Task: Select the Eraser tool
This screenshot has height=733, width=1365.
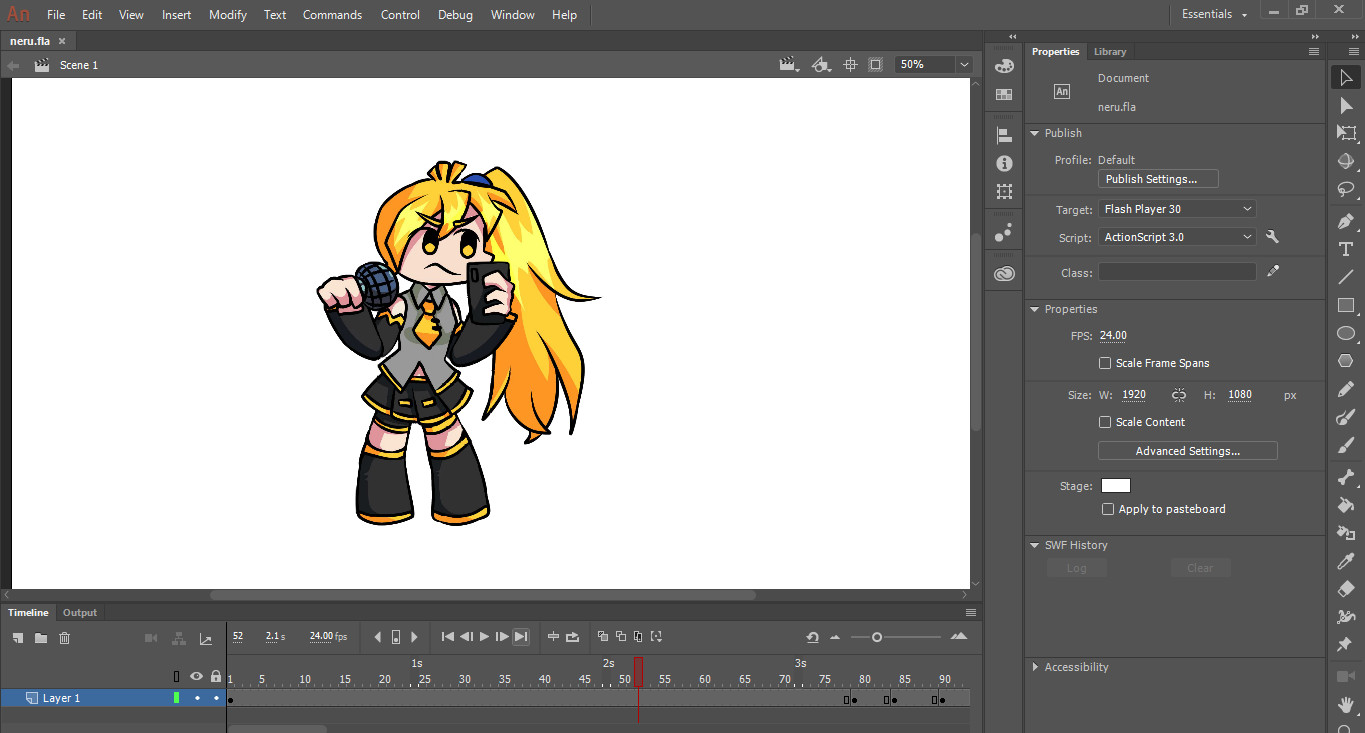Action: 1346,588
